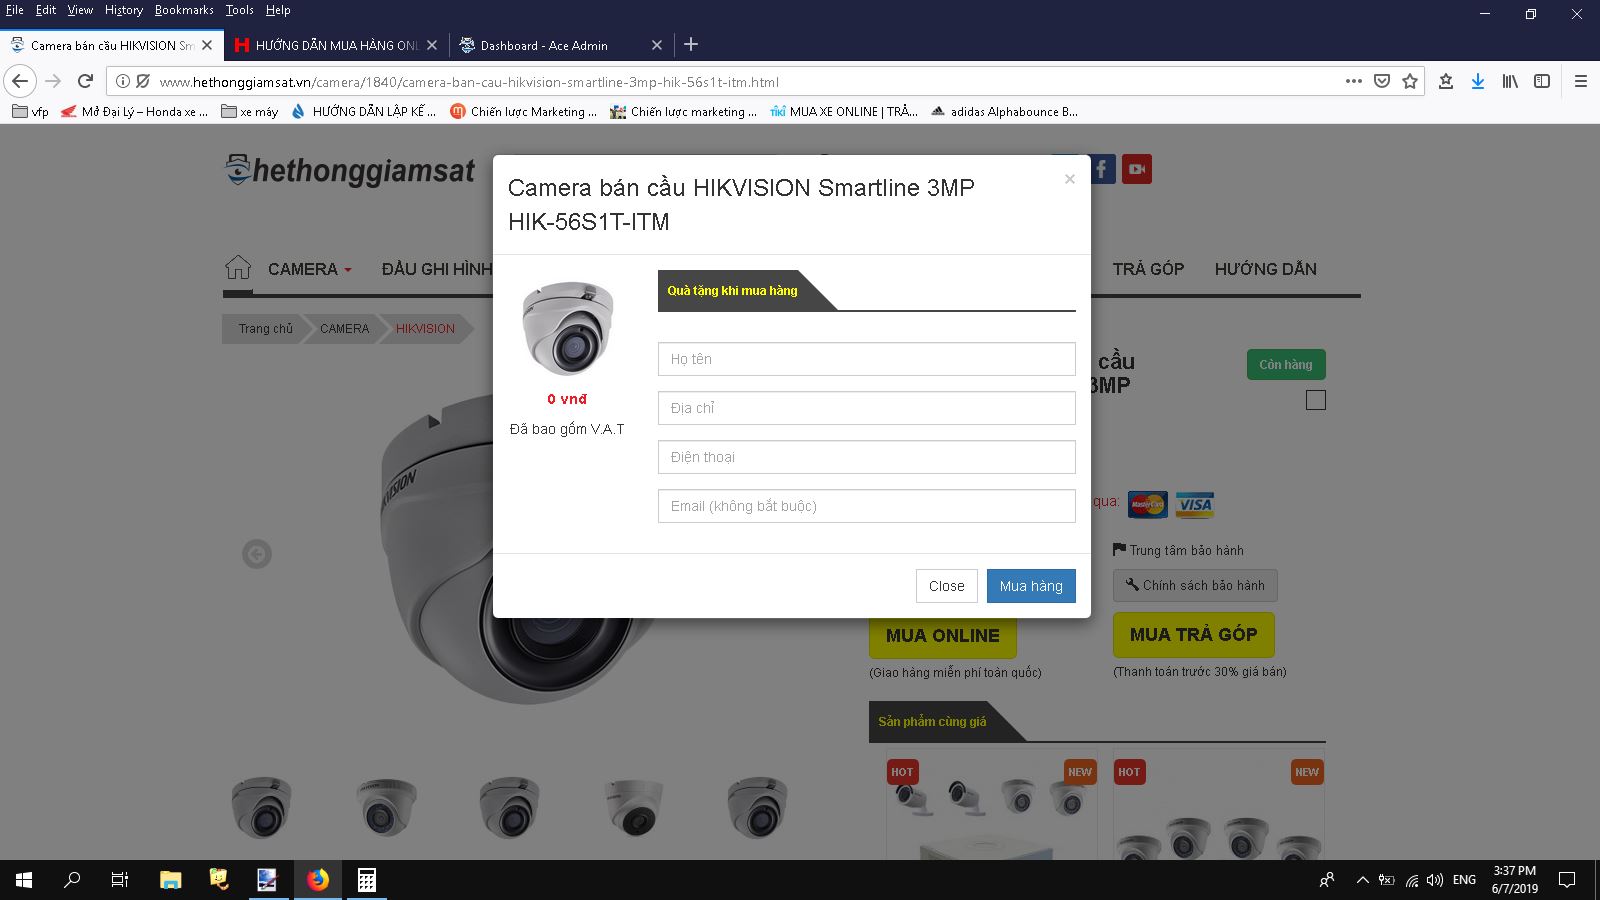
Task: Open the History menu
Action: 124,10
